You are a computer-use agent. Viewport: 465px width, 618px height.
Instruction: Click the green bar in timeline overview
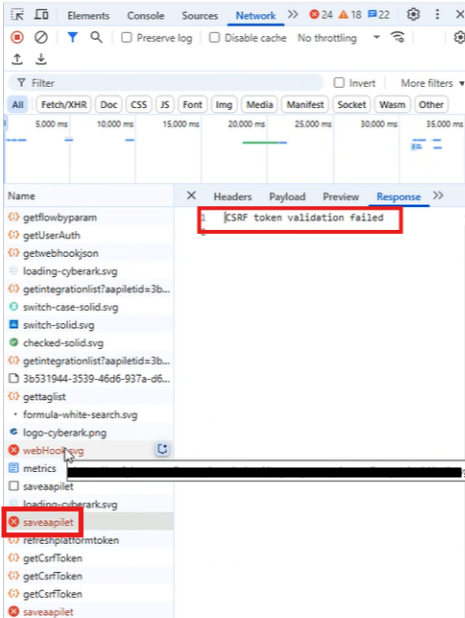pos(260,142)
